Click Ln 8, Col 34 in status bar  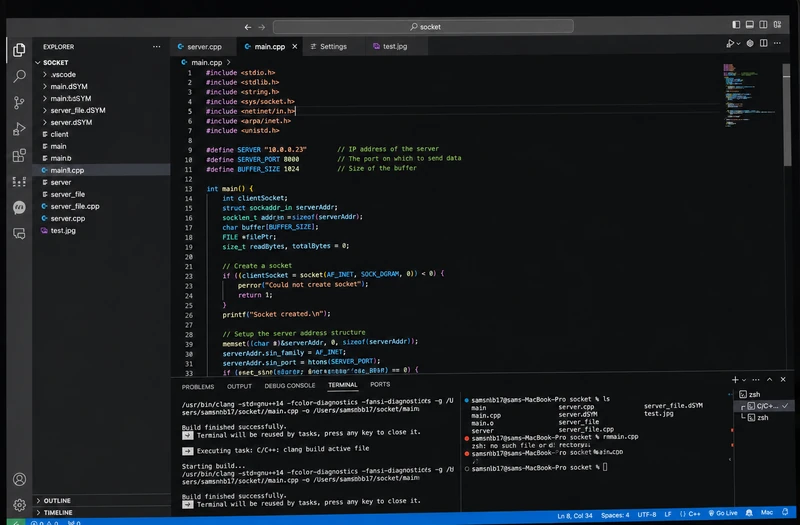click(x=574, y=515)
